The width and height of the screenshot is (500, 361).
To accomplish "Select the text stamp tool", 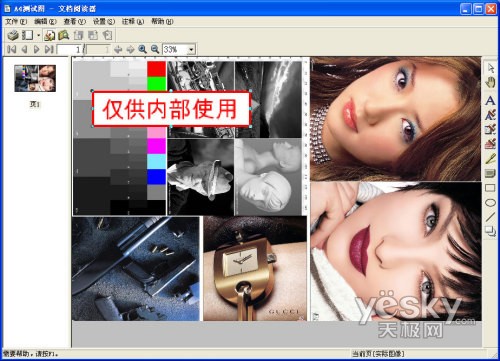I will (490, 115).
